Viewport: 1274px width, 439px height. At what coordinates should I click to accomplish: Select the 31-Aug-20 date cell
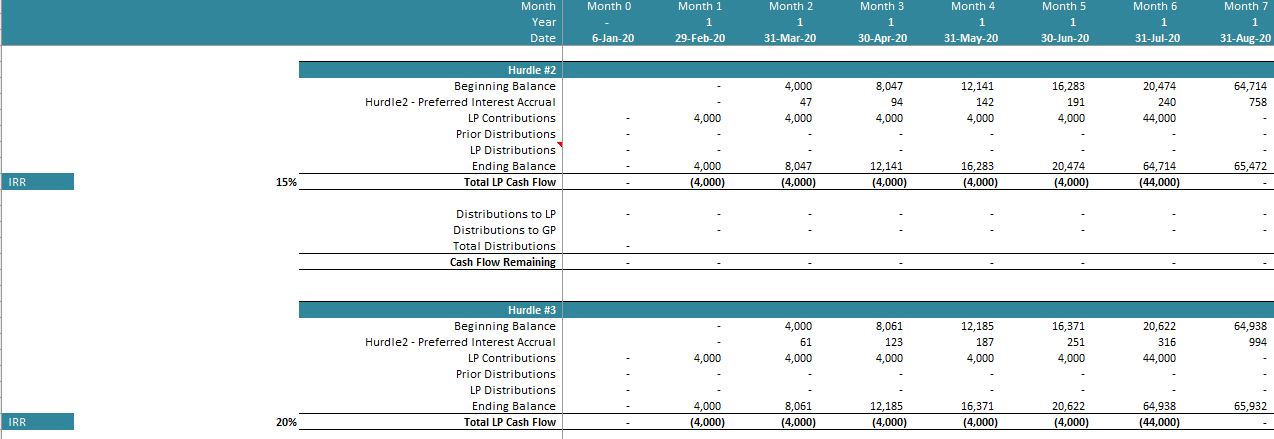pyautogui.click(x=1244, y=38)
